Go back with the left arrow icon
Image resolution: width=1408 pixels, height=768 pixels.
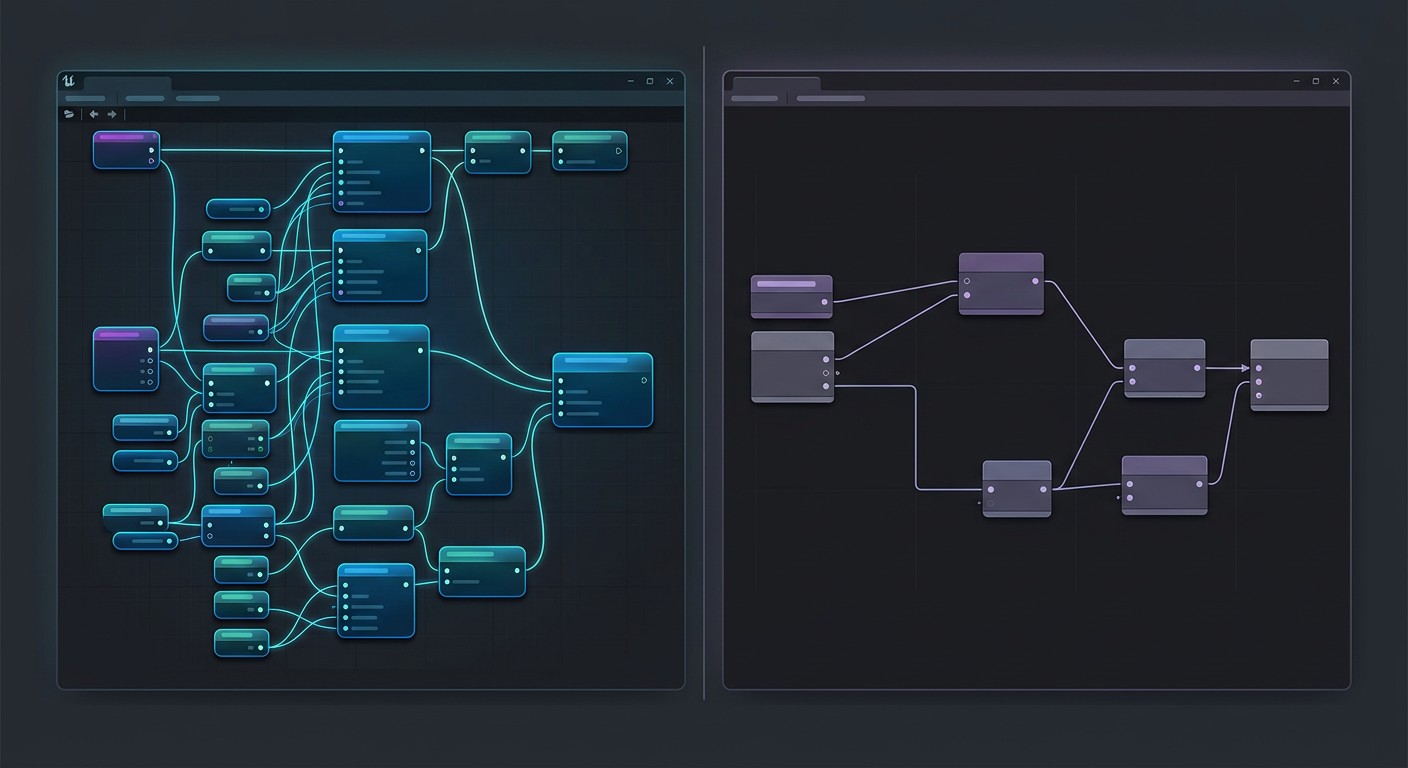point(94,114)
